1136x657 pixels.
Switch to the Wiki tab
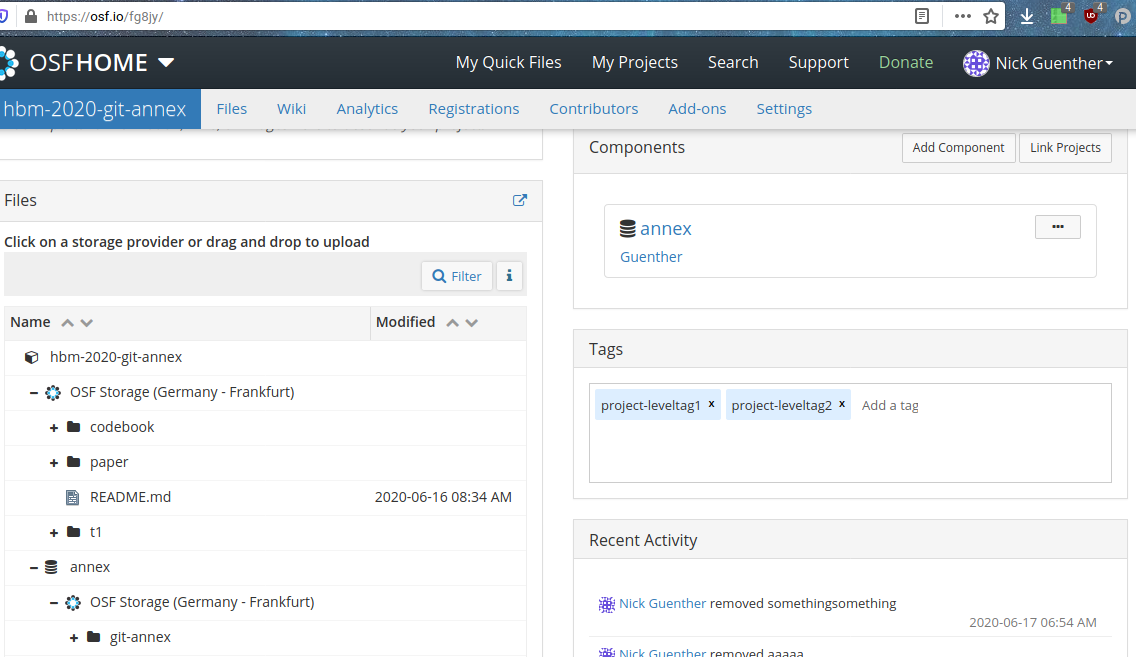(291, 109)
